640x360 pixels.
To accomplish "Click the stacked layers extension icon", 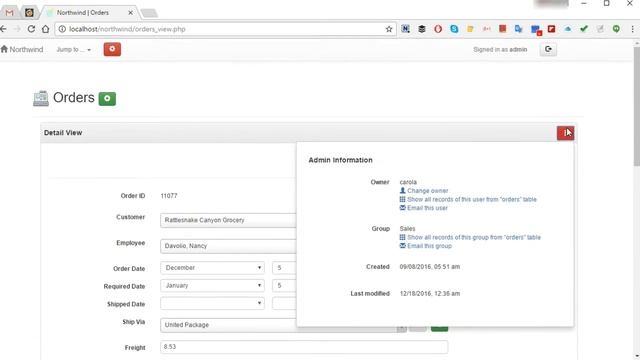I will 422,29.
